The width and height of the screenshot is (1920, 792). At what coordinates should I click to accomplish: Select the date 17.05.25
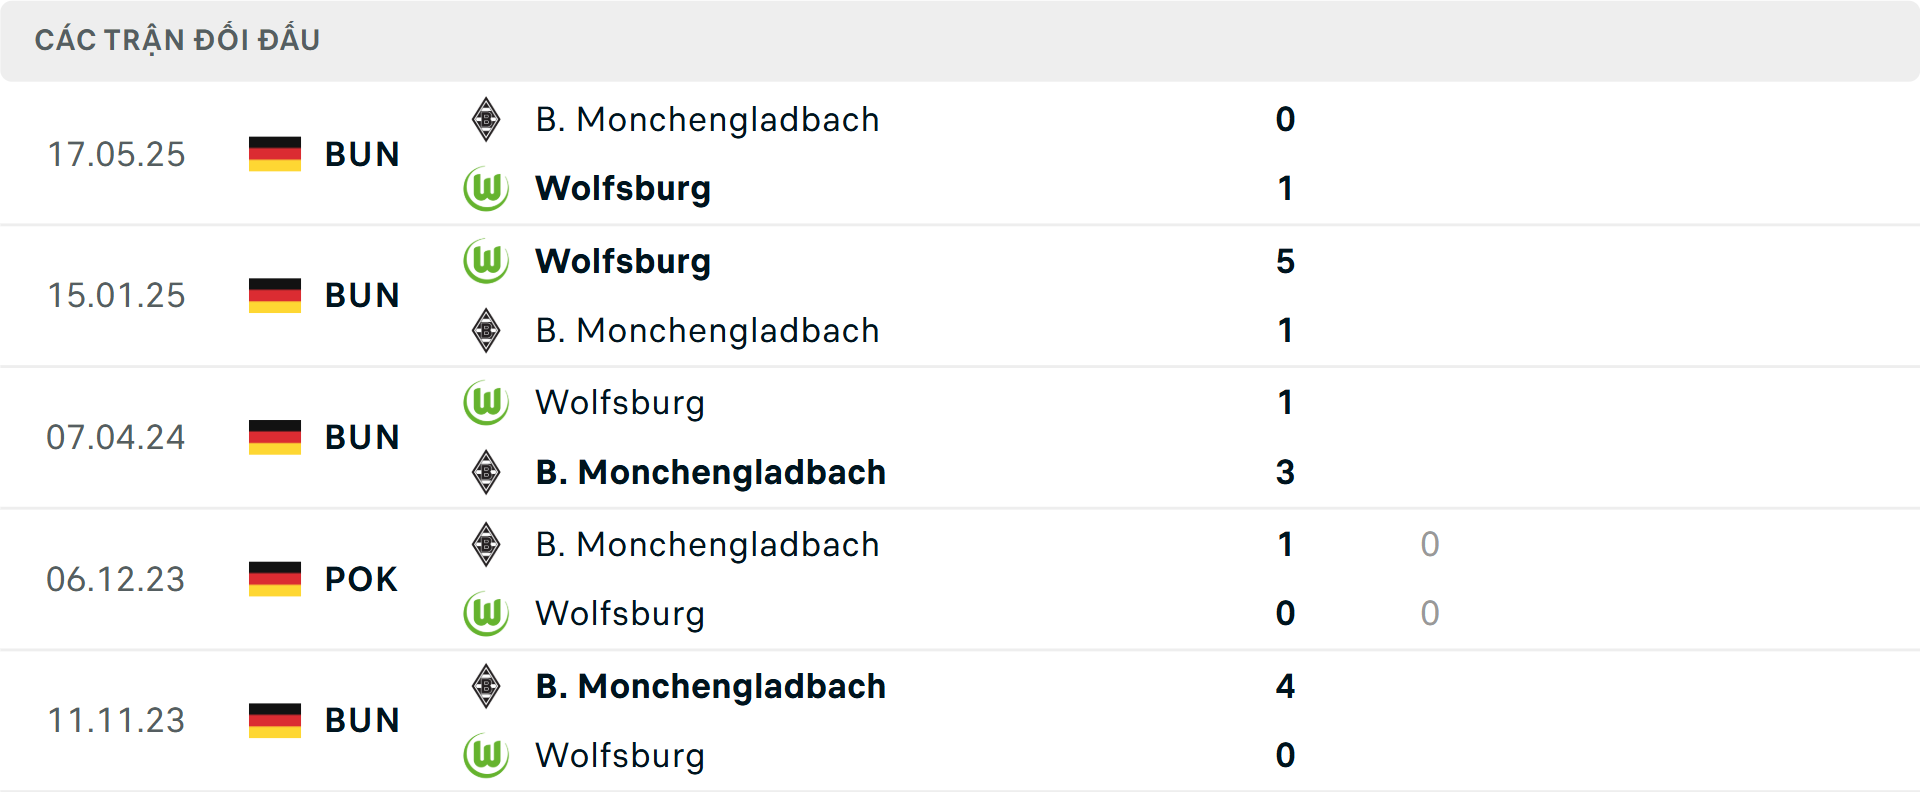[116, 154]
